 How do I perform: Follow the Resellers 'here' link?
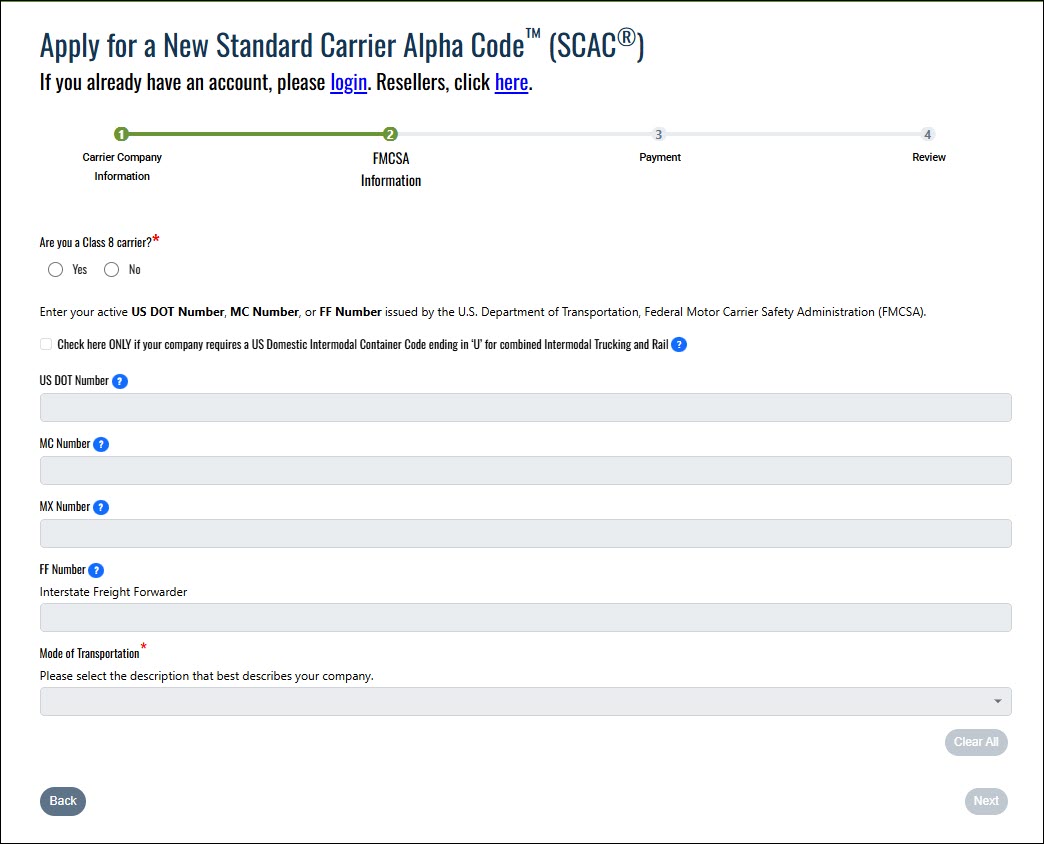tap(511, 82)
